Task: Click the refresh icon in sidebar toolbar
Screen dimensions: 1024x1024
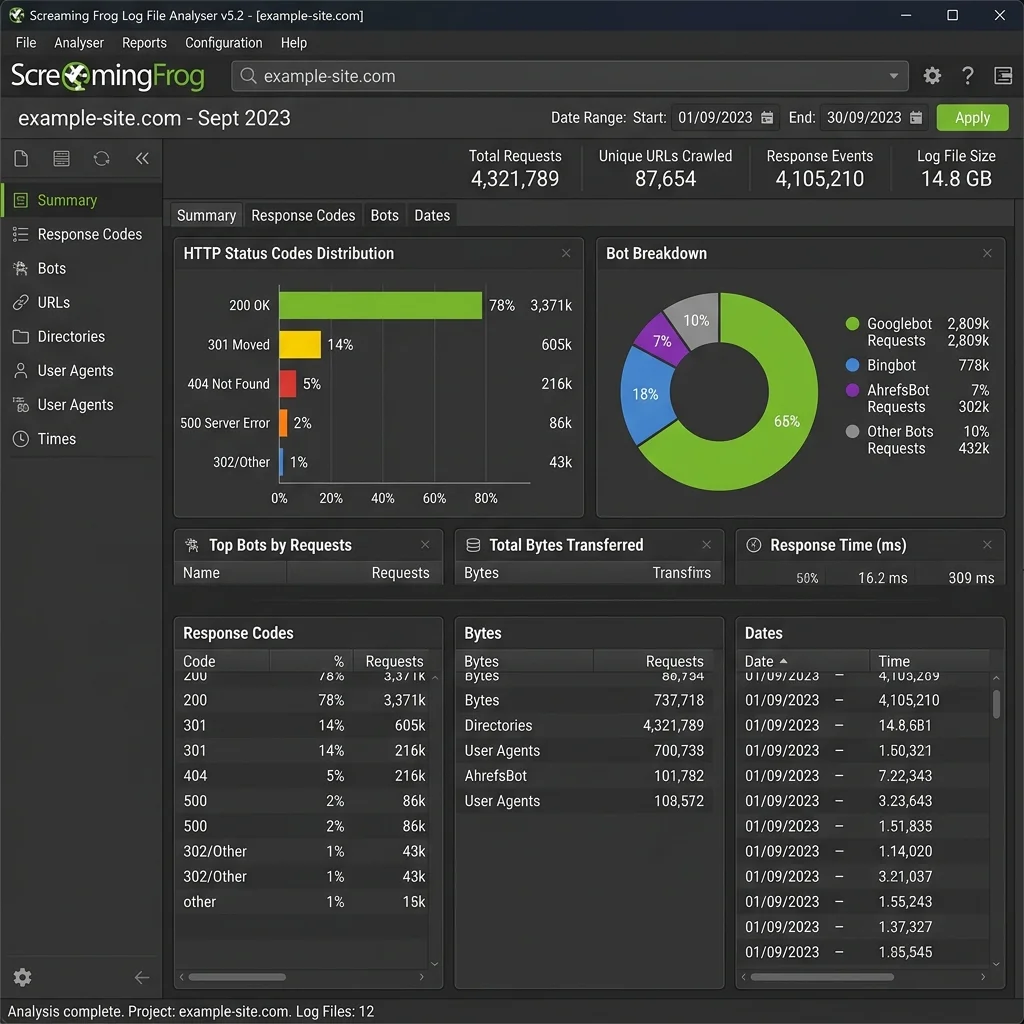Action: click(101, 159)
